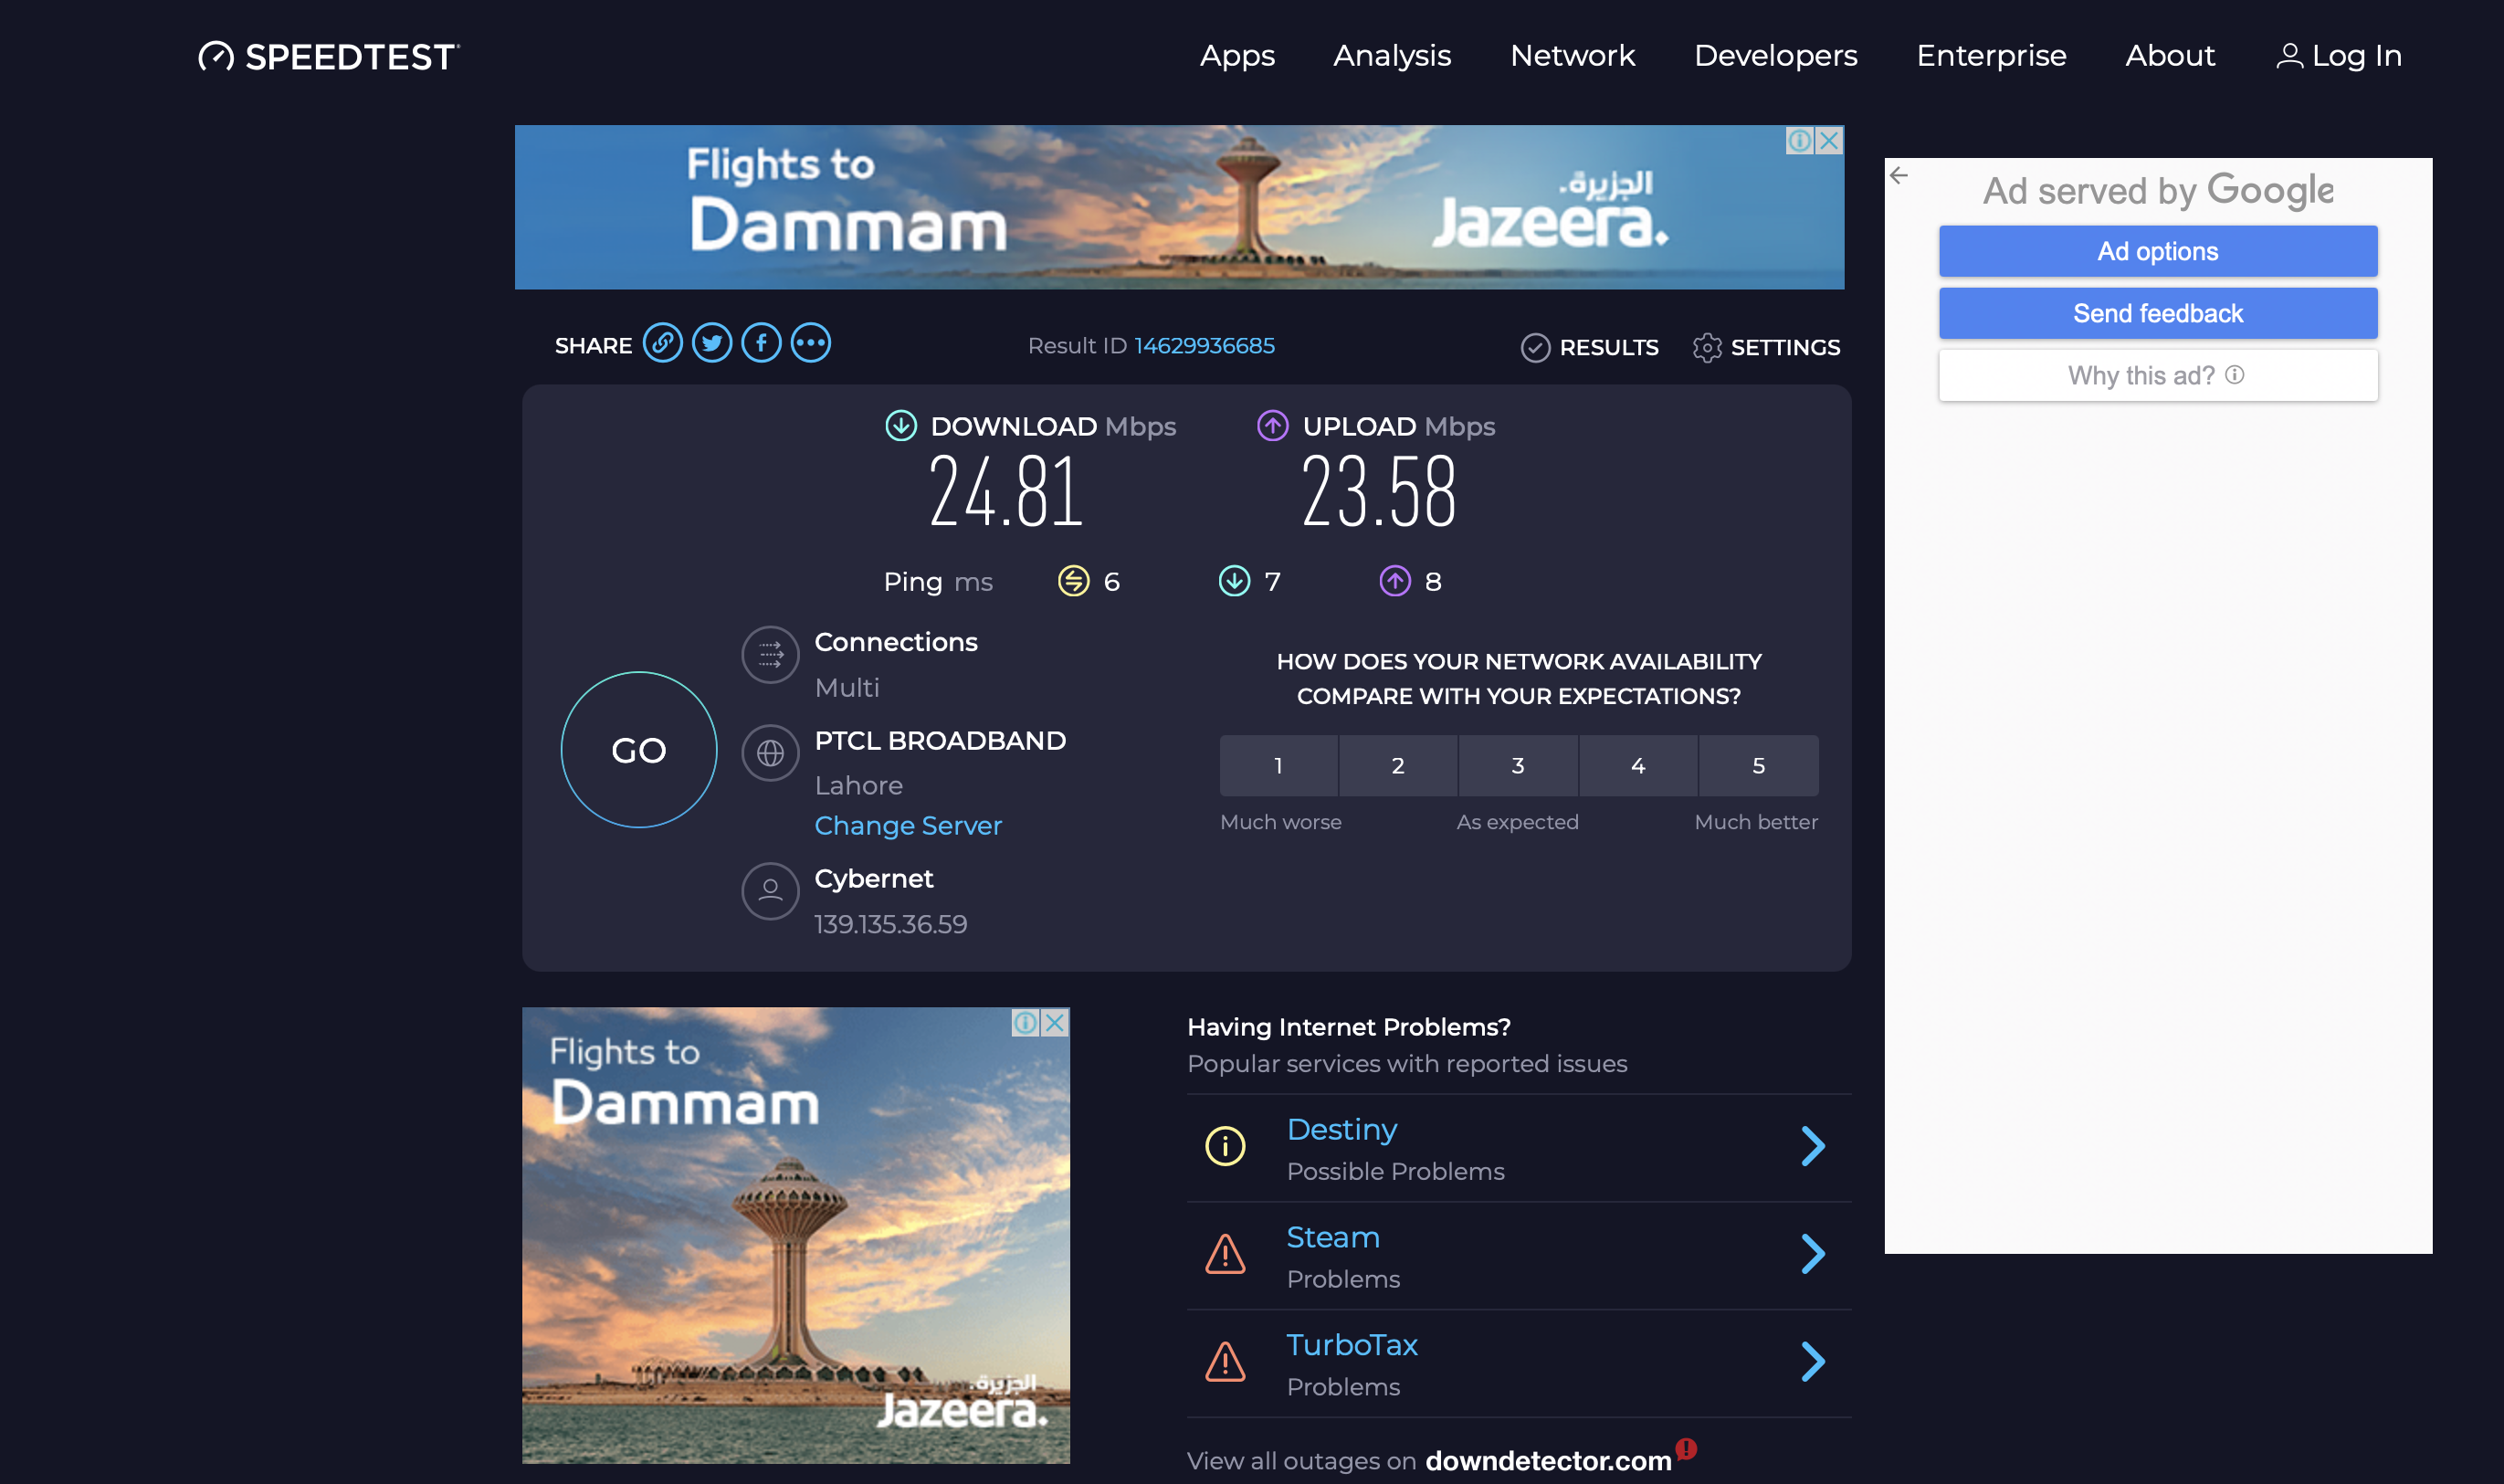Viewport: 2504px width, 1484px height.
Task: Click RESULTS text label
Action: (x=1609, y=347)
